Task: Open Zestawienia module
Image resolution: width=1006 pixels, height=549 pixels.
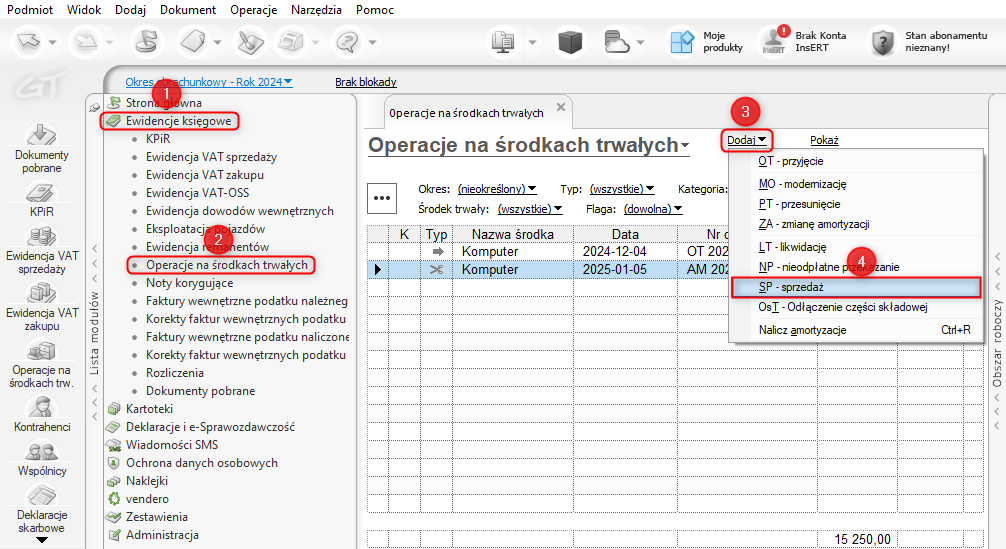Action: [x=157, y=516]
